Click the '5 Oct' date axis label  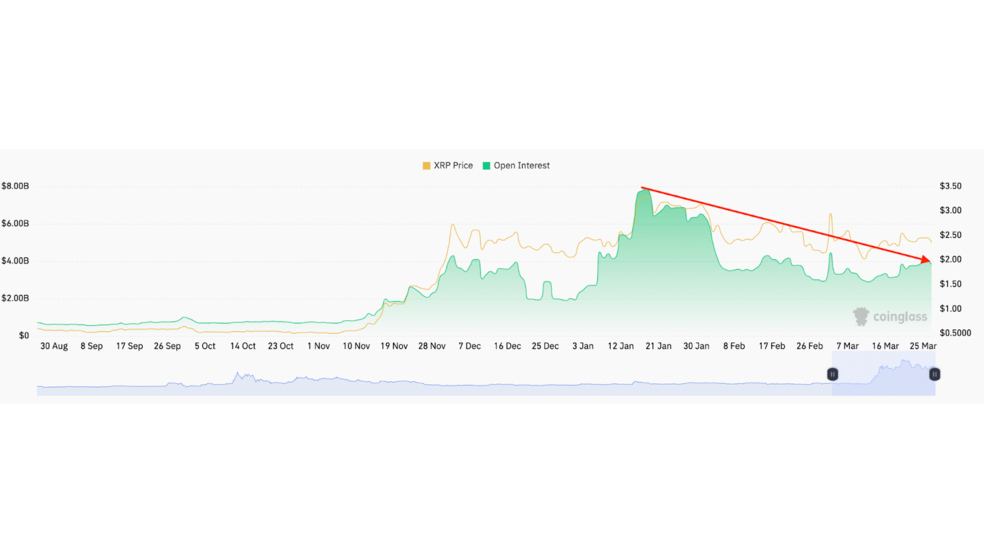click(x=205, y=346)
